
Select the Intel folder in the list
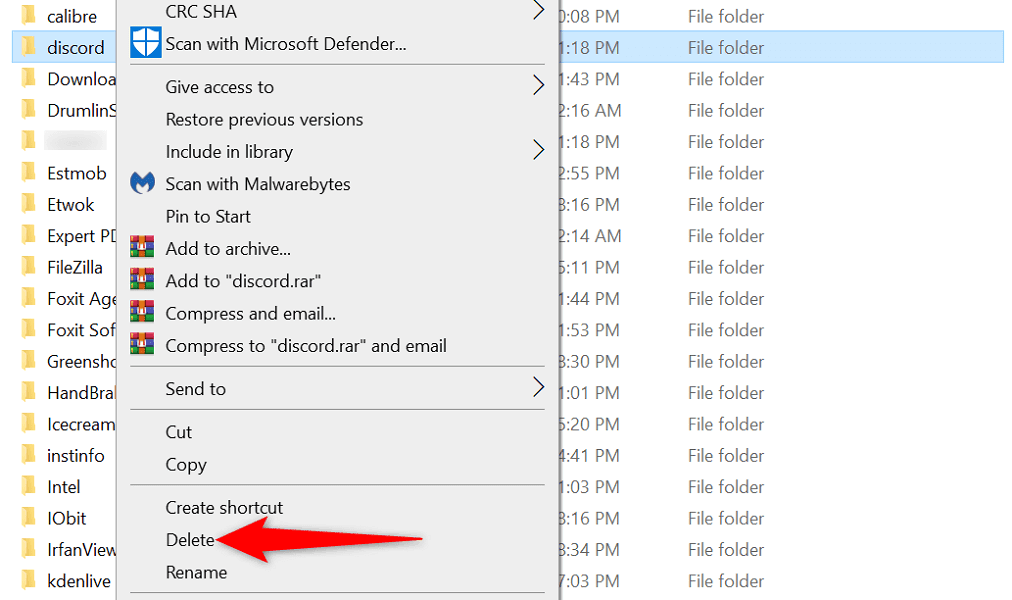64,487
